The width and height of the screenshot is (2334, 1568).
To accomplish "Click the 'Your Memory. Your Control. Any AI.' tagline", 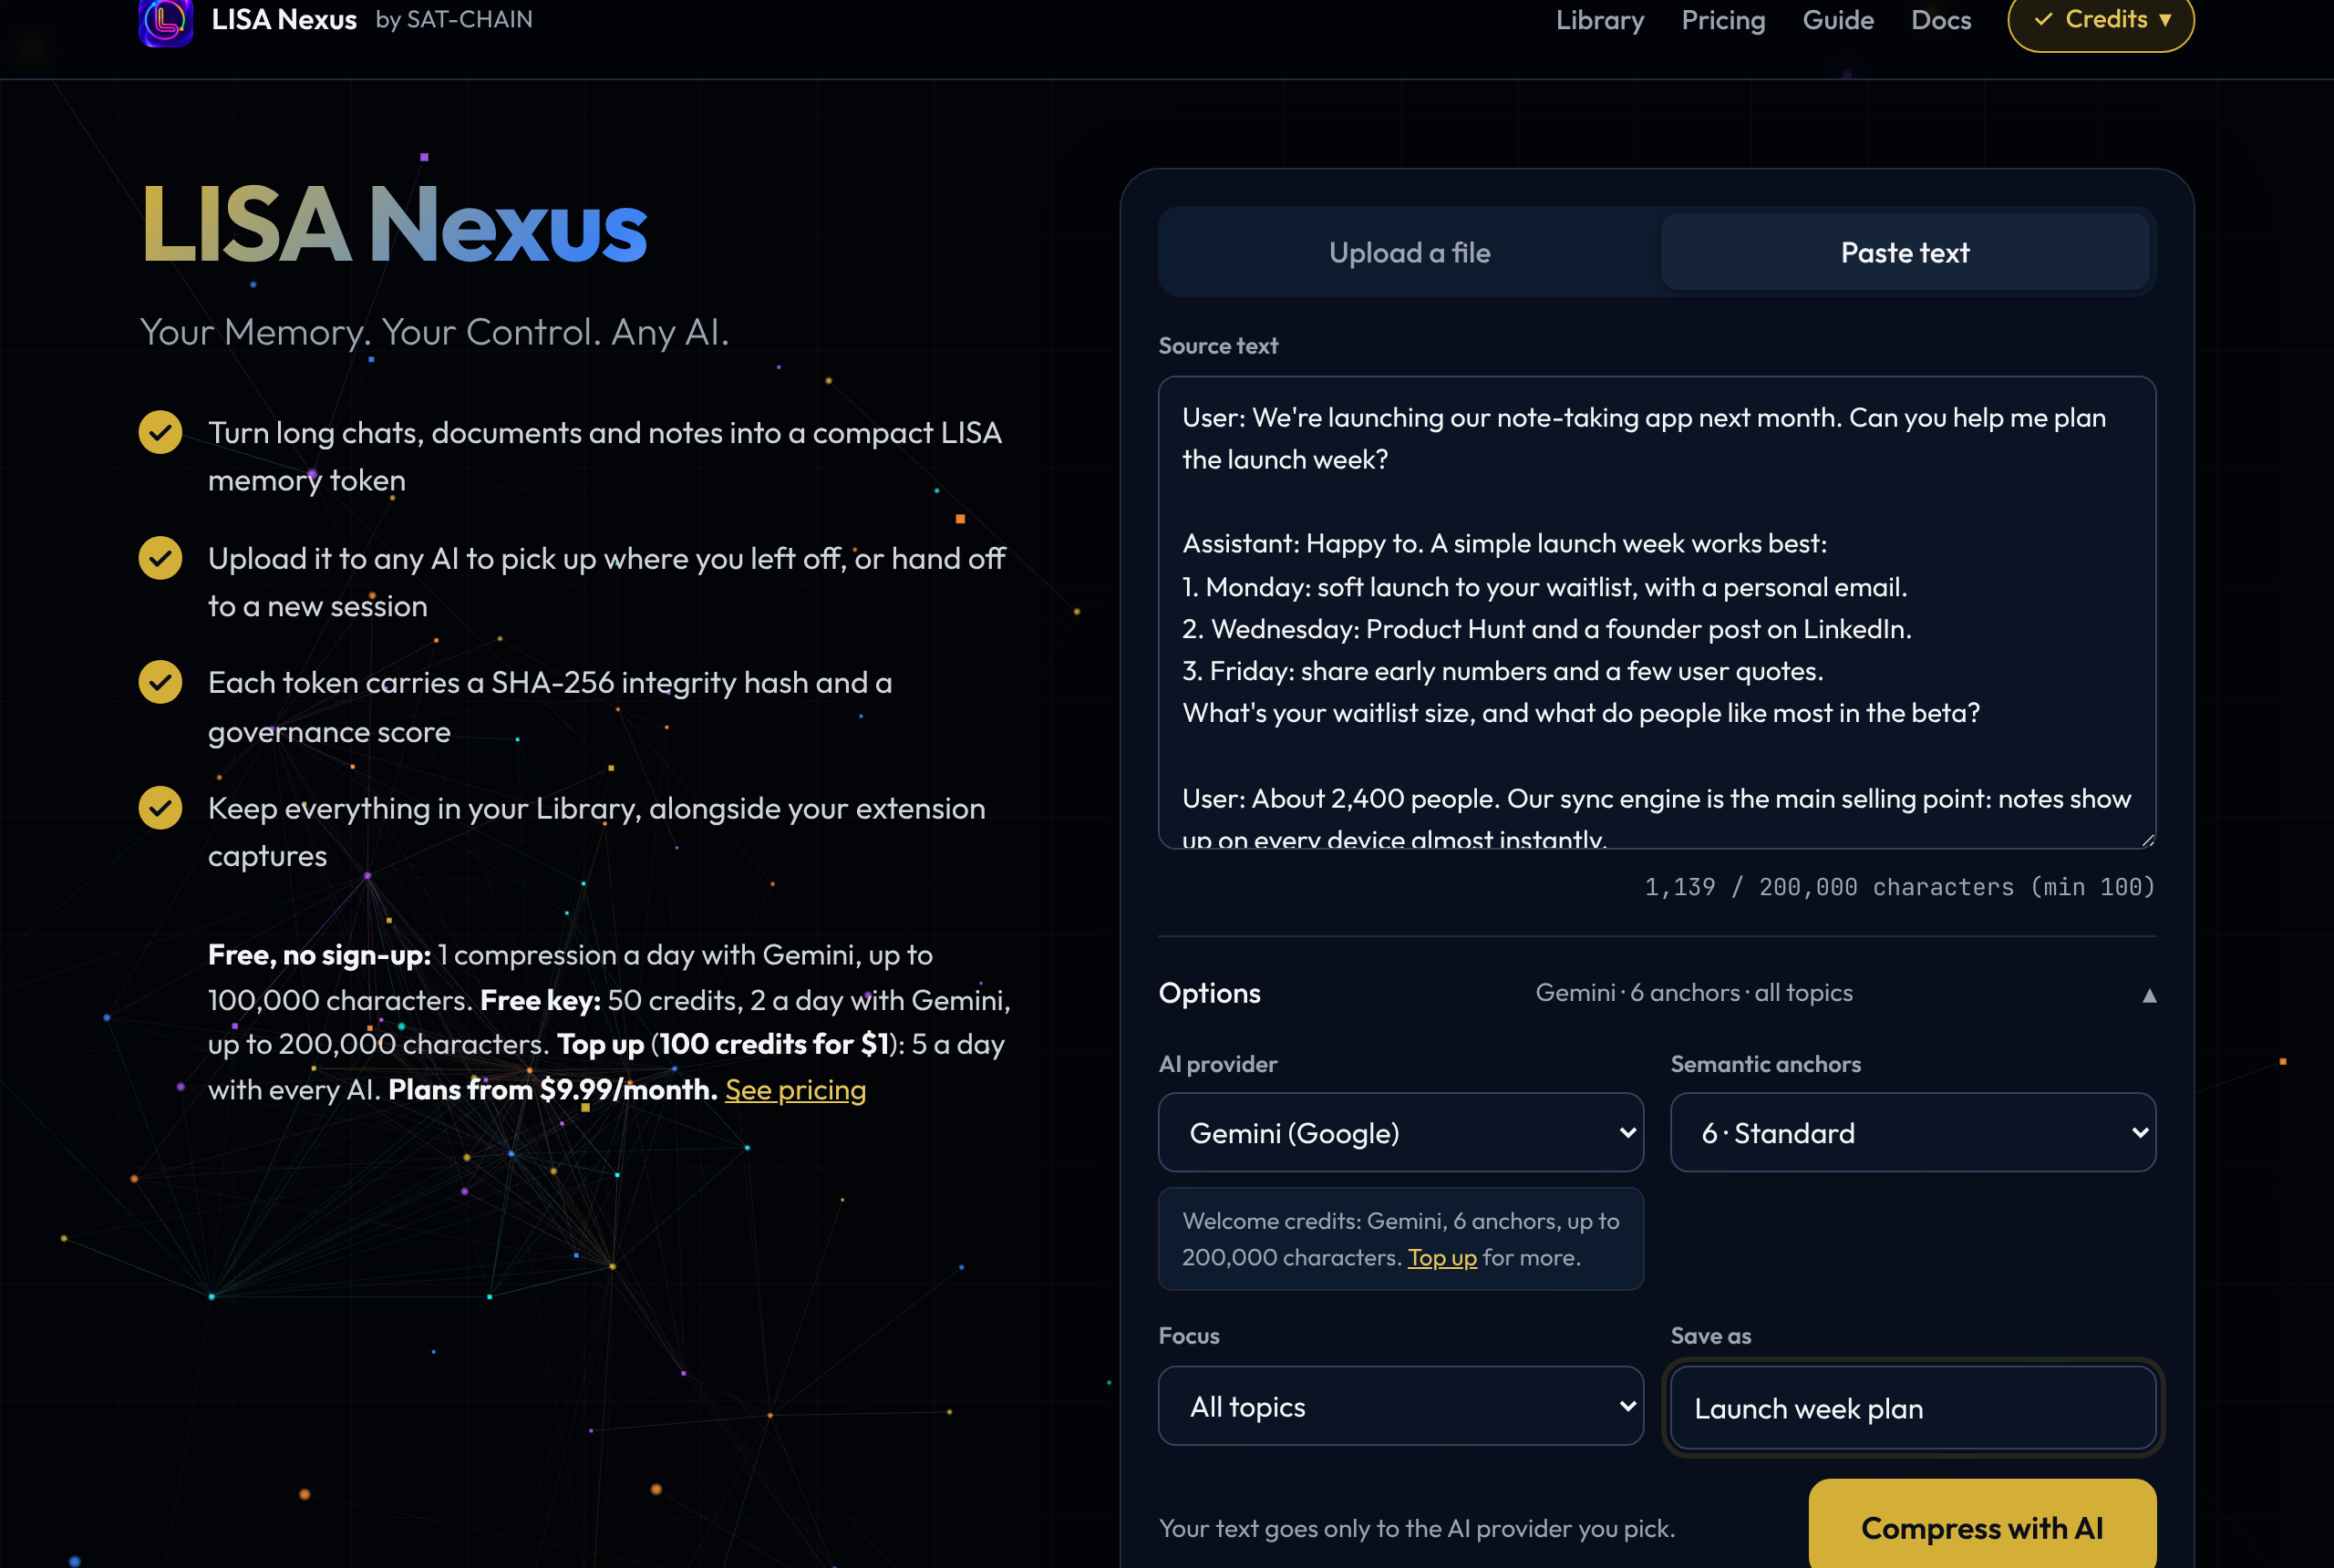I will tap(434, 332).
